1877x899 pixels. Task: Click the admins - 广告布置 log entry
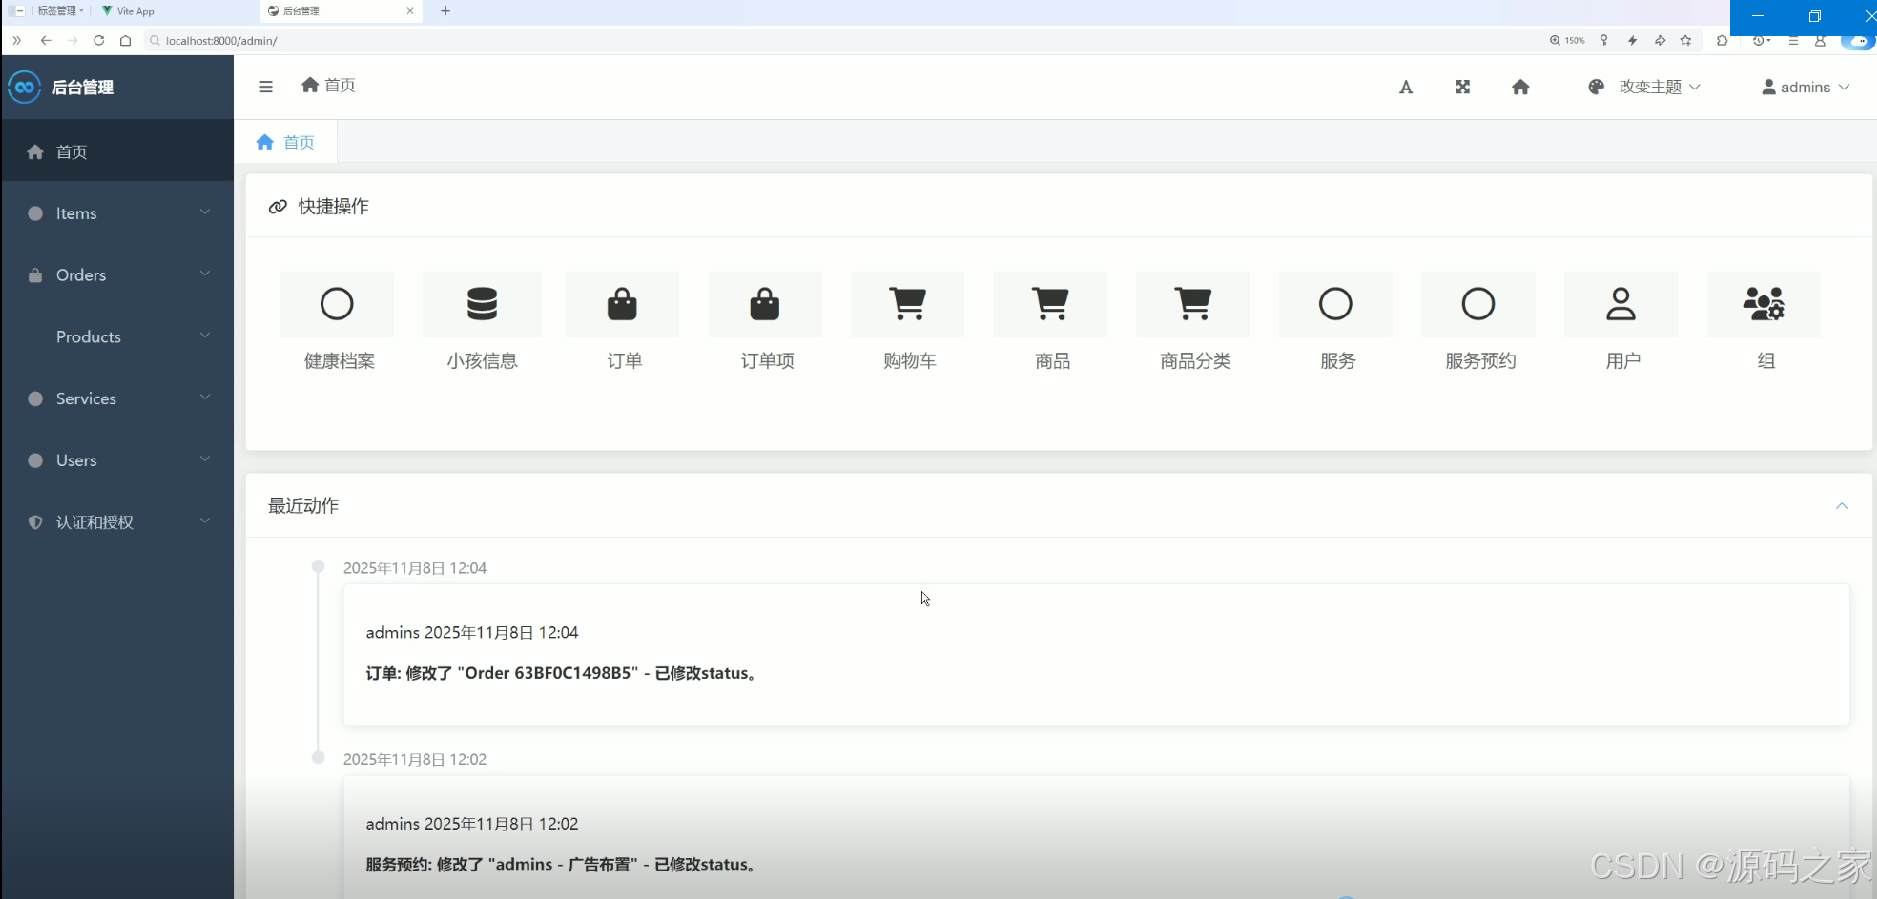pyautogui.click(x=563, y=864)
